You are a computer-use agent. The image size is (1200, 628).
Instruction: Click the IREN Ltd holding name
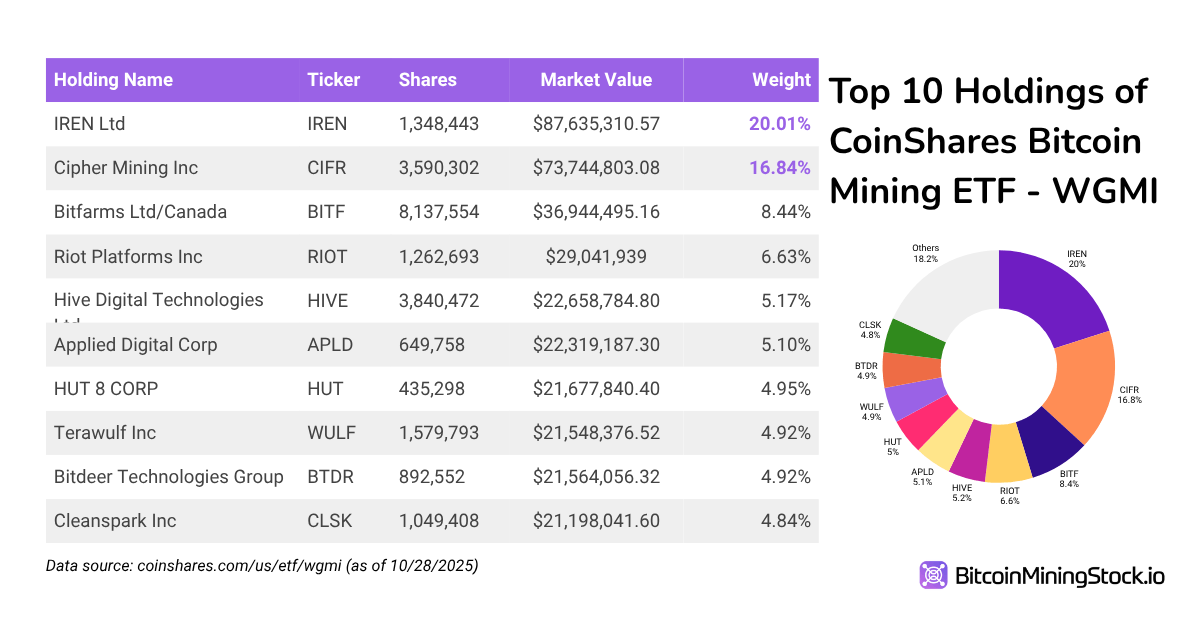click(89, 124)
